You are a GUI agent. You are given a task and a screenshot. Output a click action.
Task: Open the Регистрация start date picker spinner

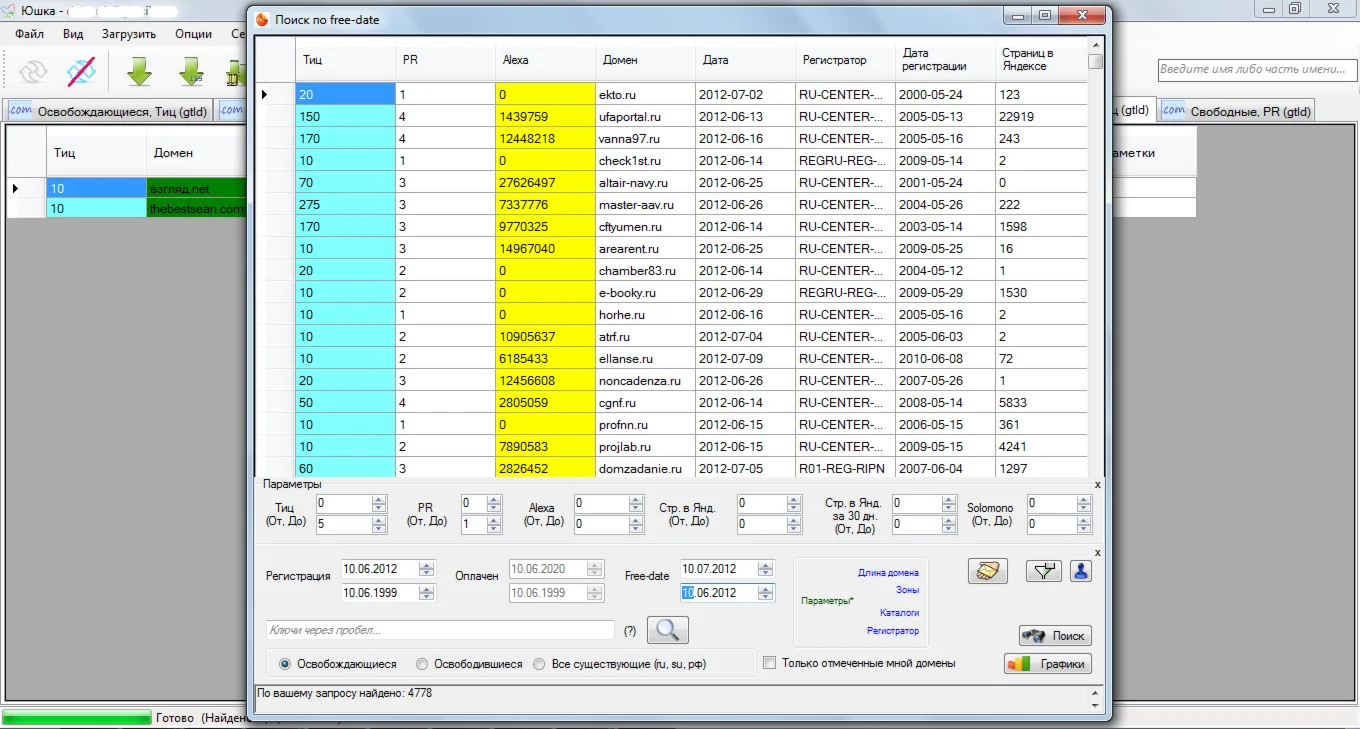(426, 569)
